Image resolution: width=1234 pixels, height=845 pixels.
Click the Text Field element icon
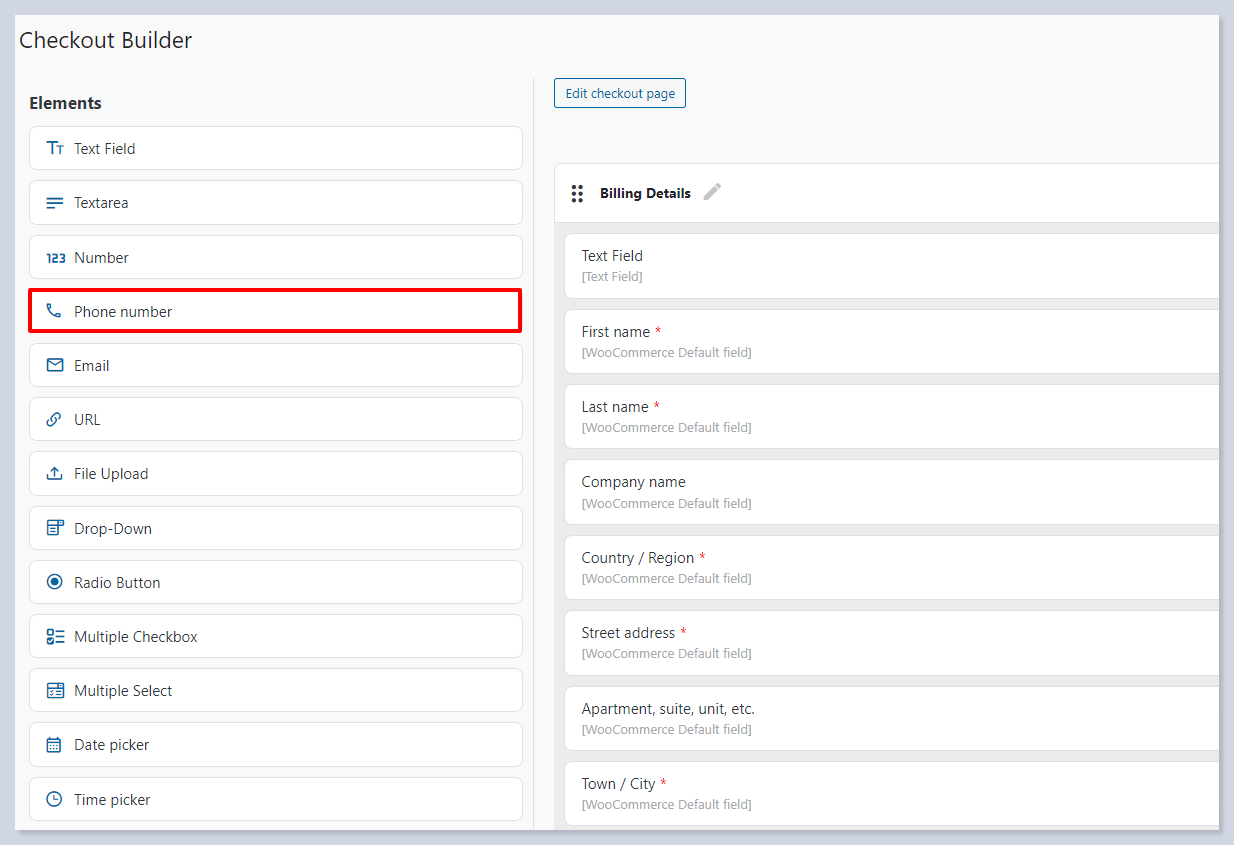[x=55, y=148]
